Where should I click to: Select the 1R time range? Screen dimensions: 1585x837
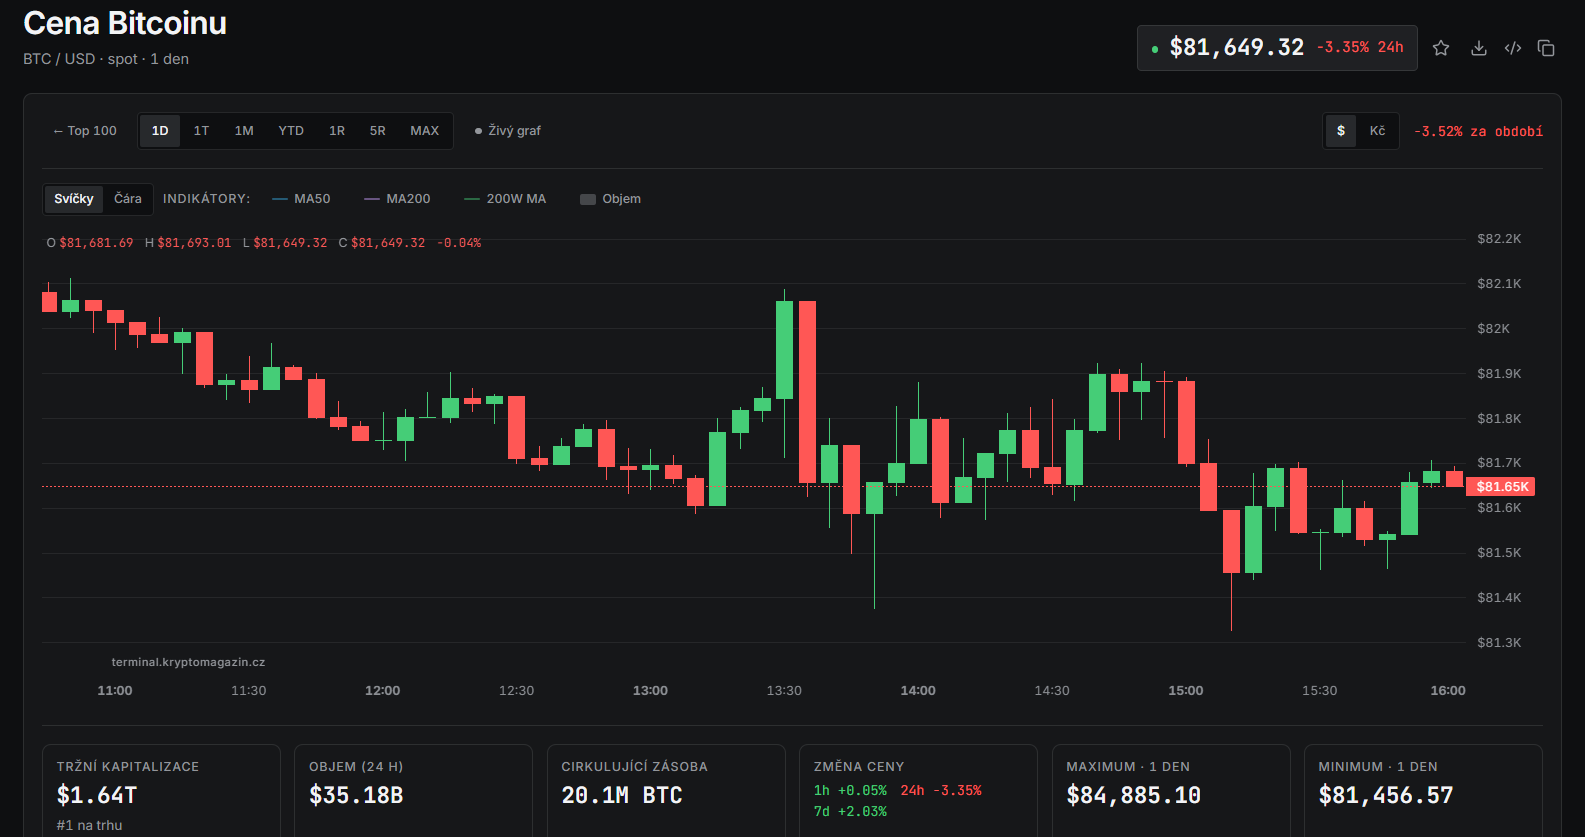coord(337,131)
